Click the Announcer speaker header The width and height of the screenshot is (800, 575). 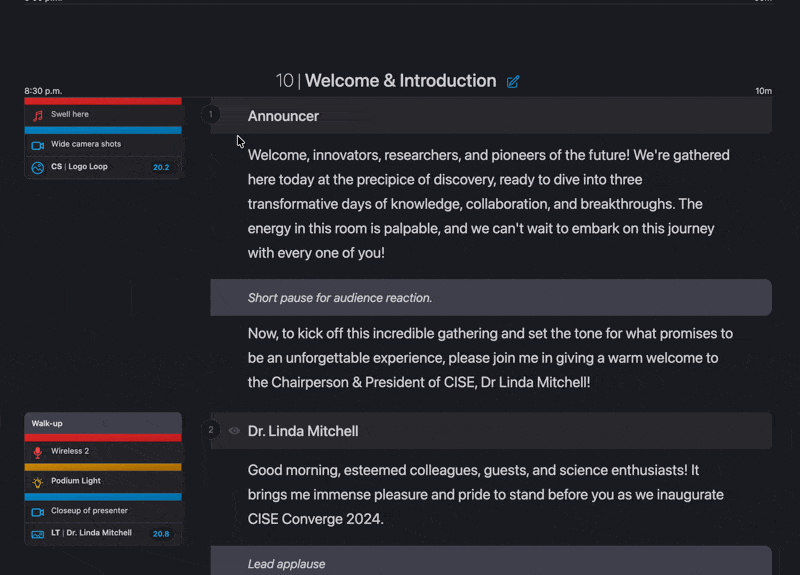pos(283,116)
